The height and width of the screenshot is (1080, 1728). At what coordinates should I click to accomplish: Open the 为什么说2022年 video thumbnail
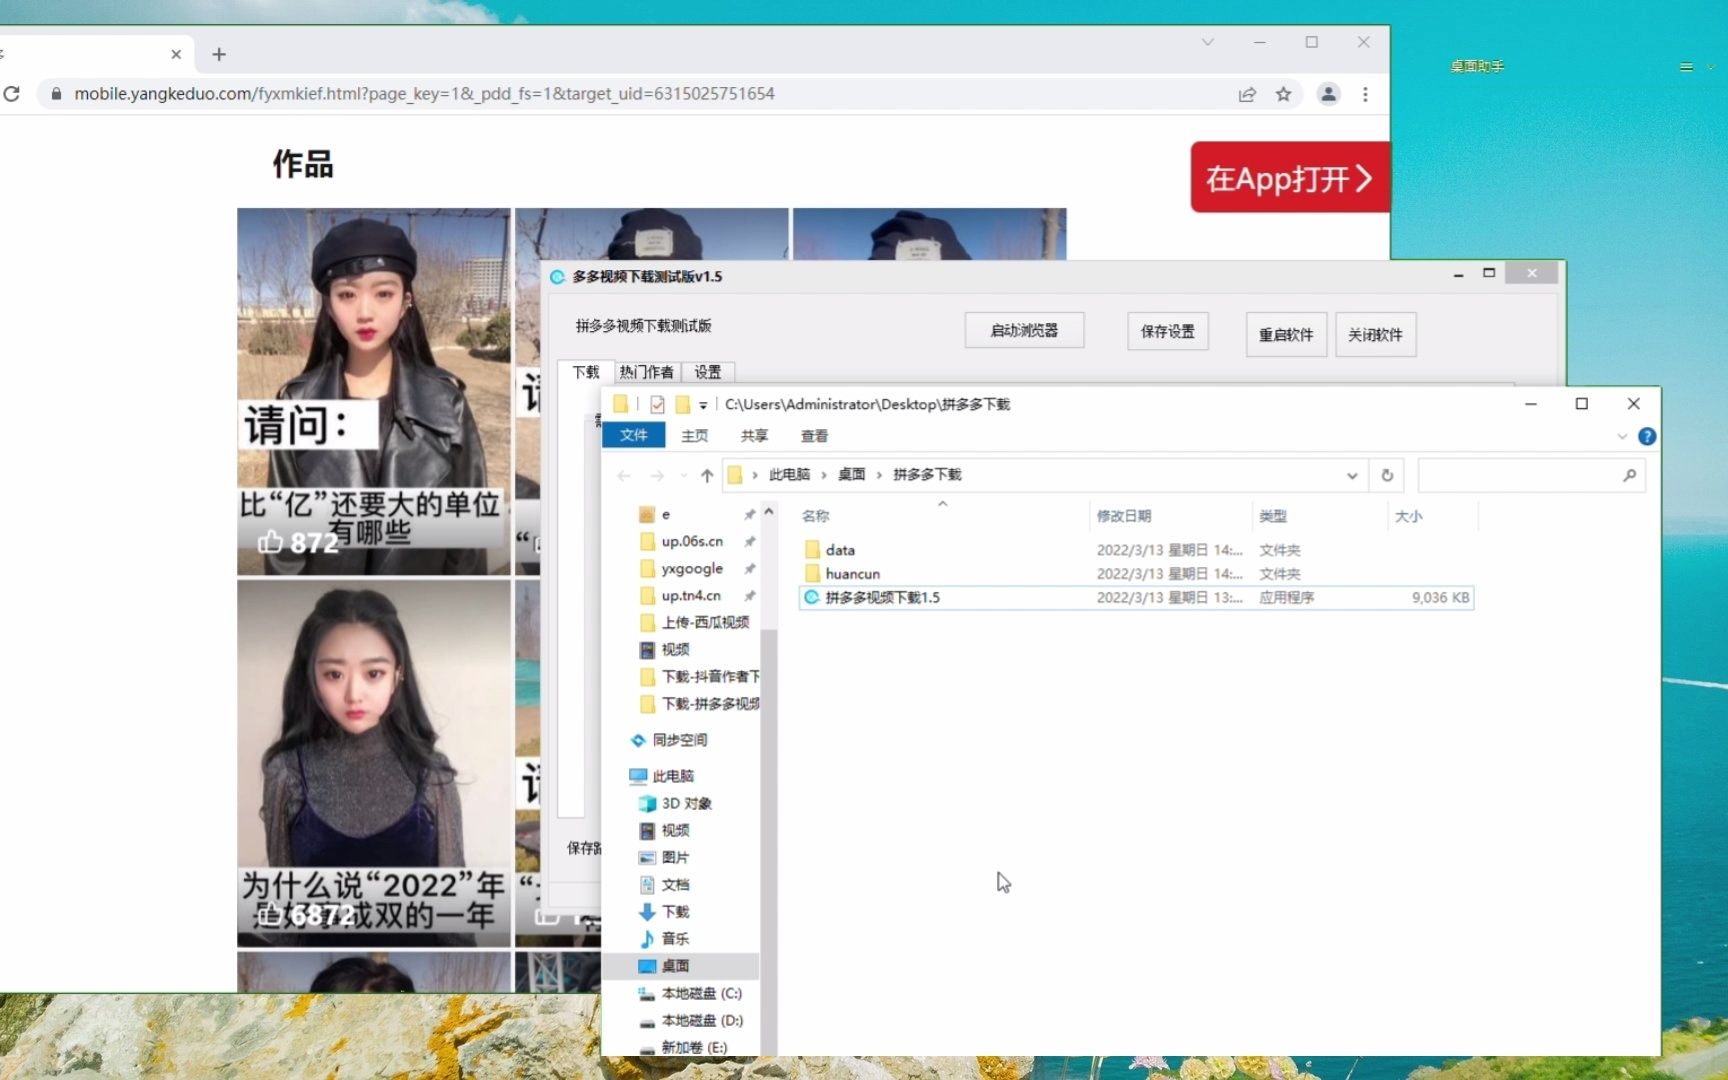click(x=374, y=763)
